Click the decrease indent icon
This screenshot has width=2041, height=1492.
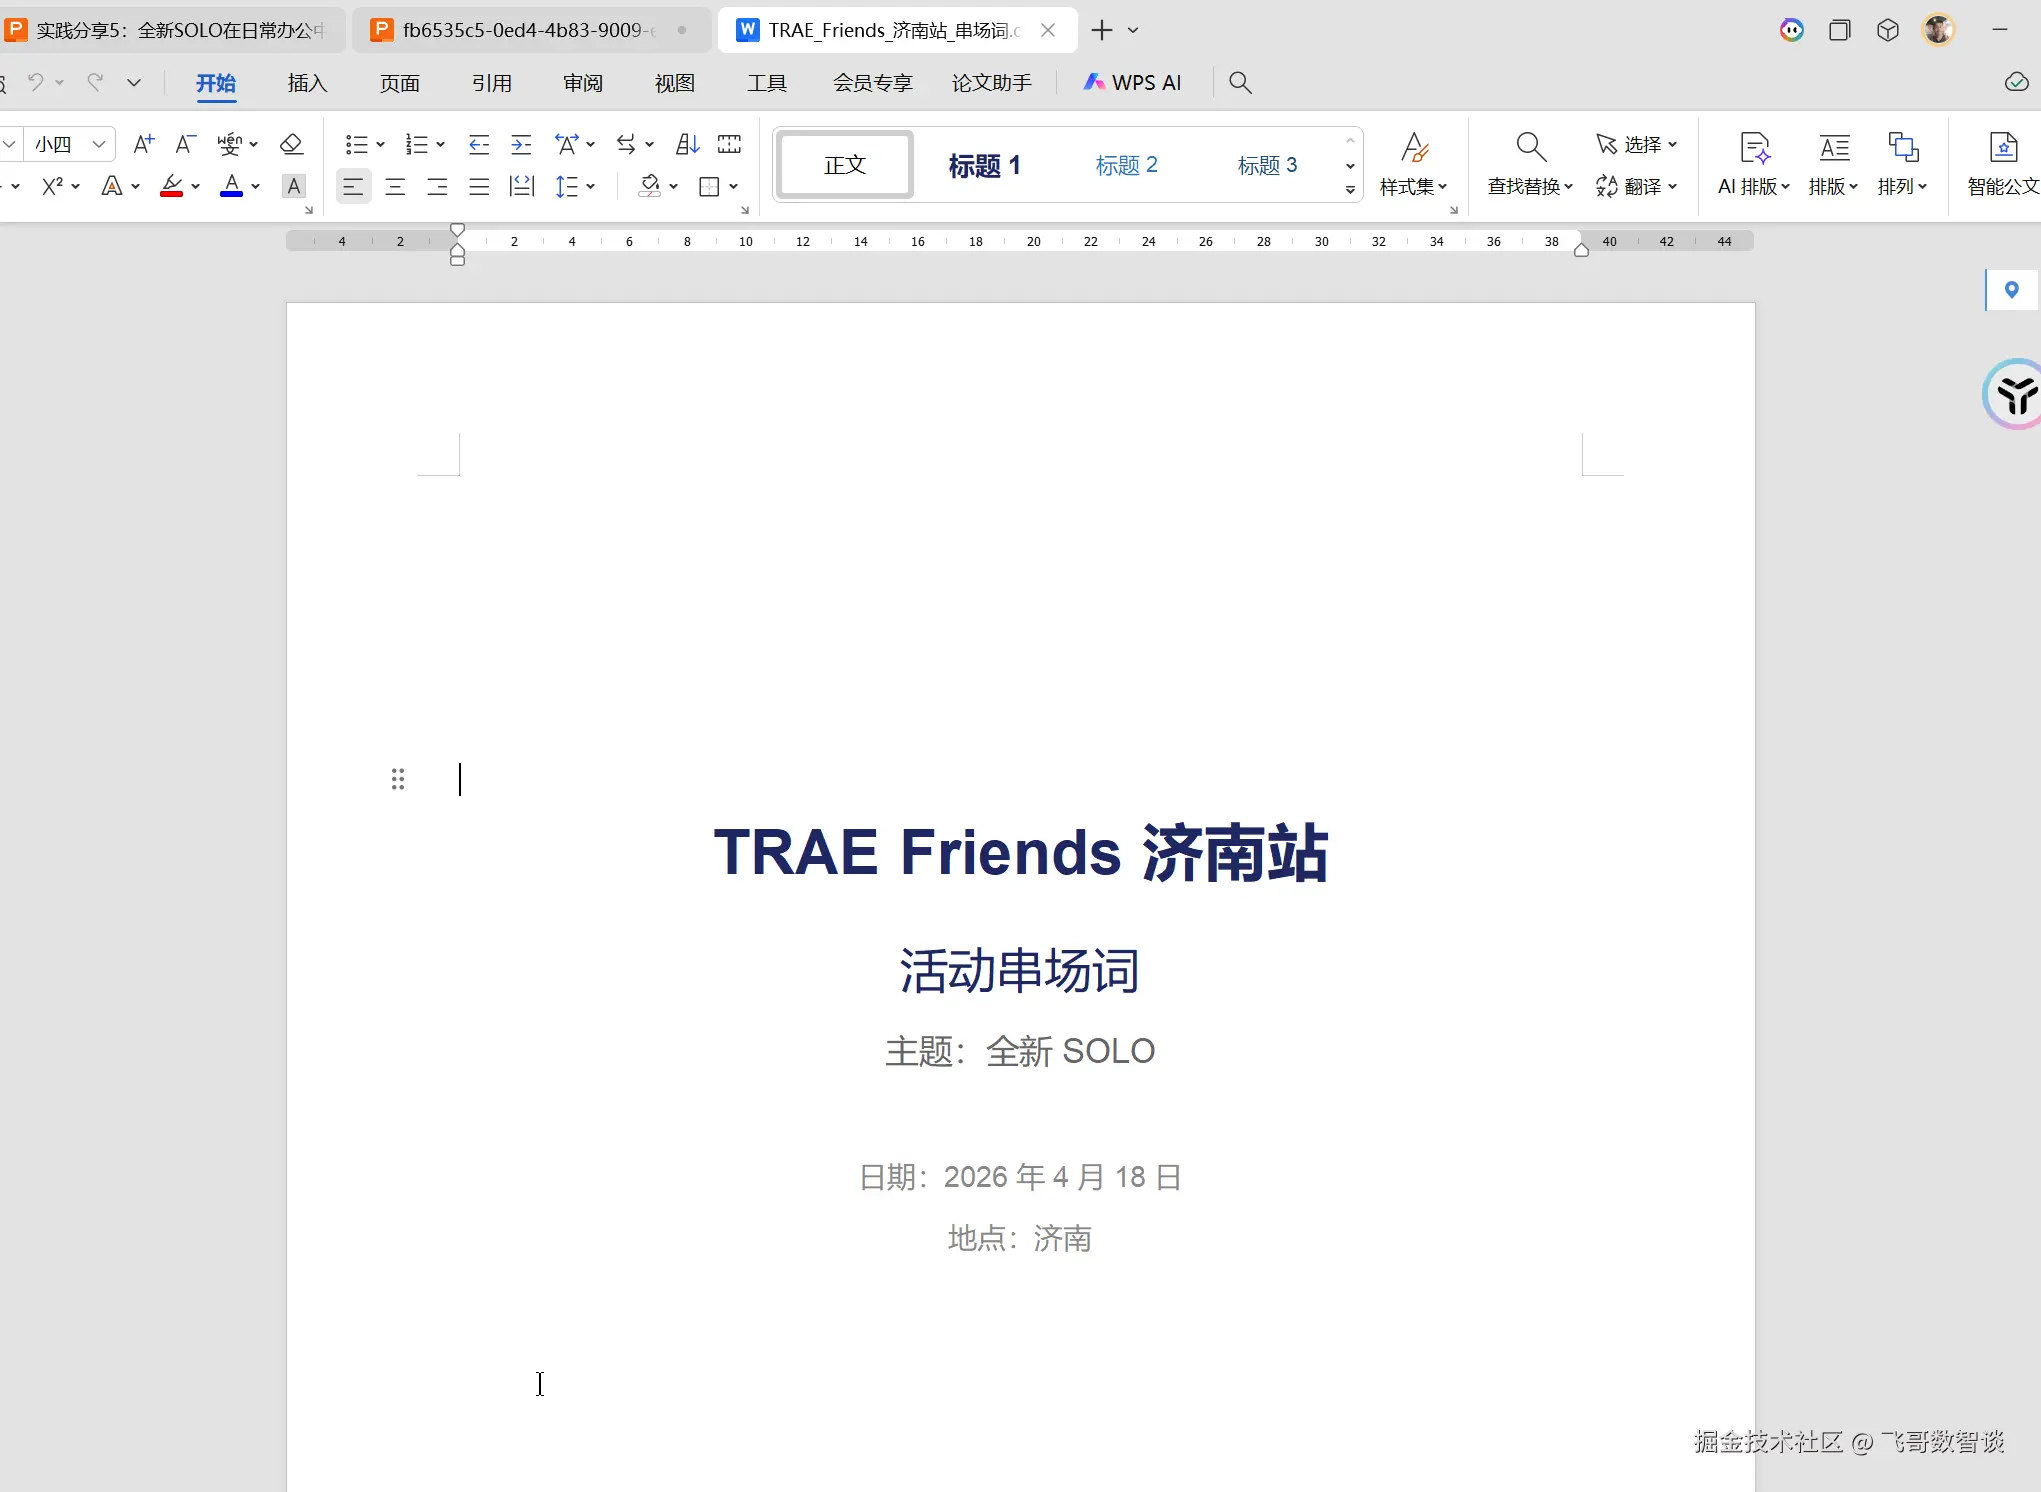(x=479, y=145)
